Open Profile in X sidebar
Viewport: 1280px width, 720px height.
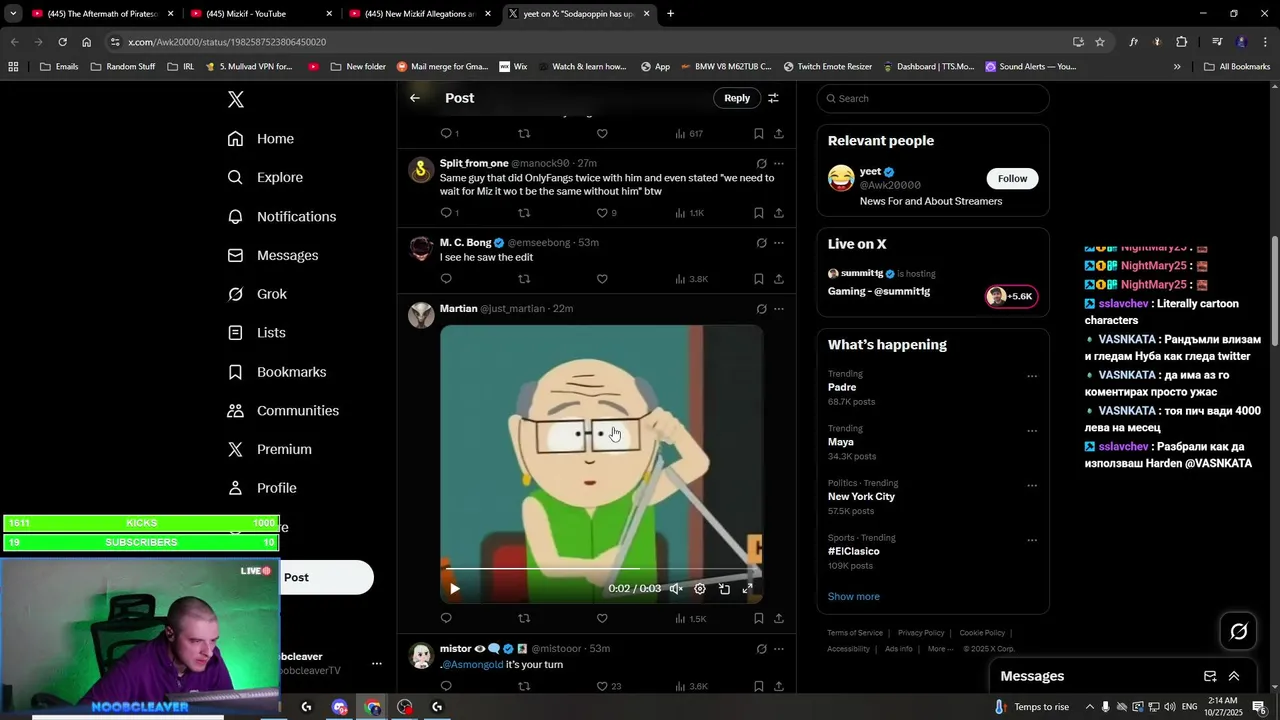tap(262, 488)
